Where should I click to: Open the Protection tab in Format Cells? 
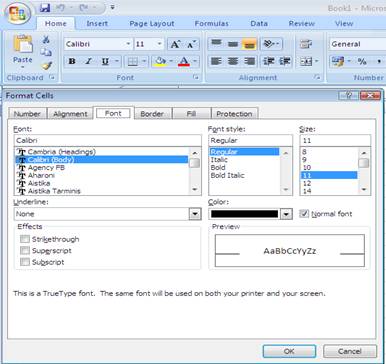[x=234, y=114]
